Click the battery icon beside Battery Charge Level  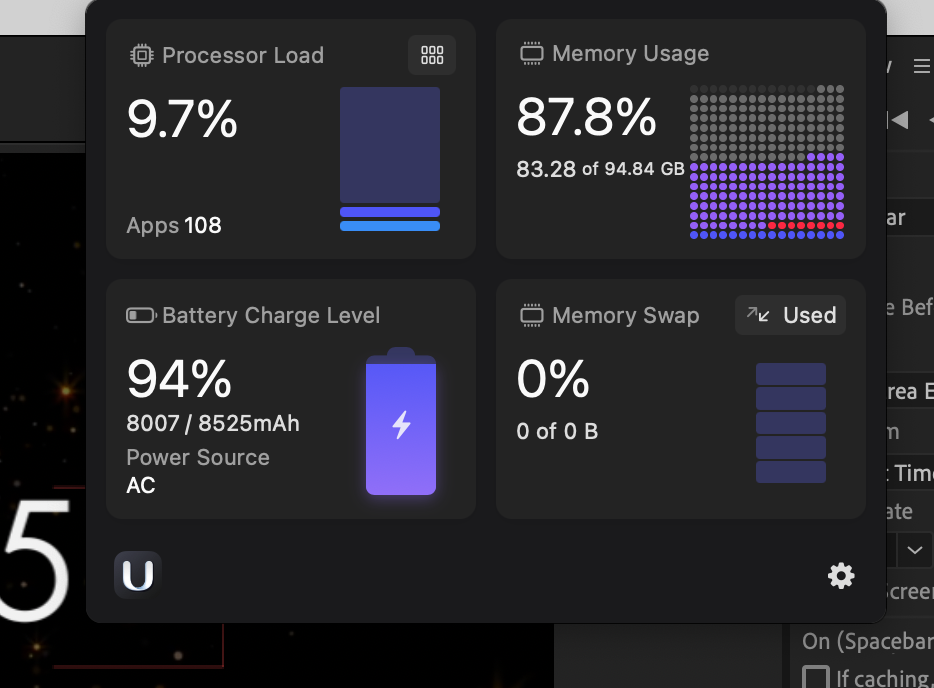[141, 316]
